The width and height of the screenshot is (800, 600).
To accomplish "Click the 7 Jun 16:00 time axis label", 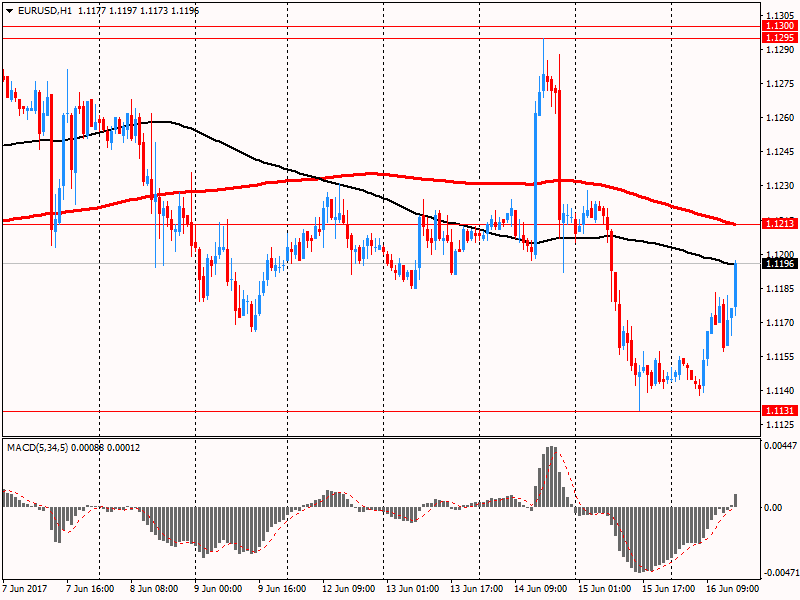I will (90, 589).
